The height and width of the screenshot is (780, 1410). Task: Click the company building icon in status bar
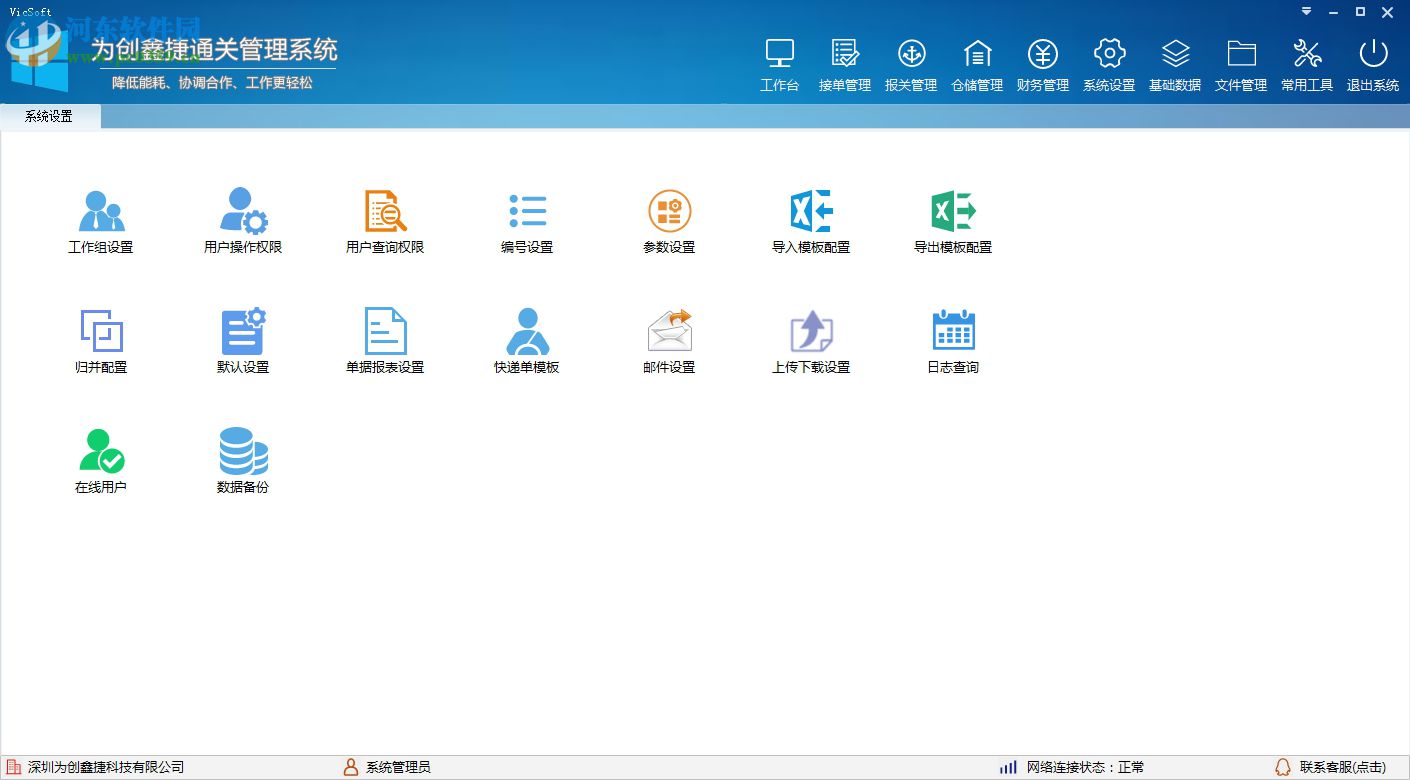14,768
